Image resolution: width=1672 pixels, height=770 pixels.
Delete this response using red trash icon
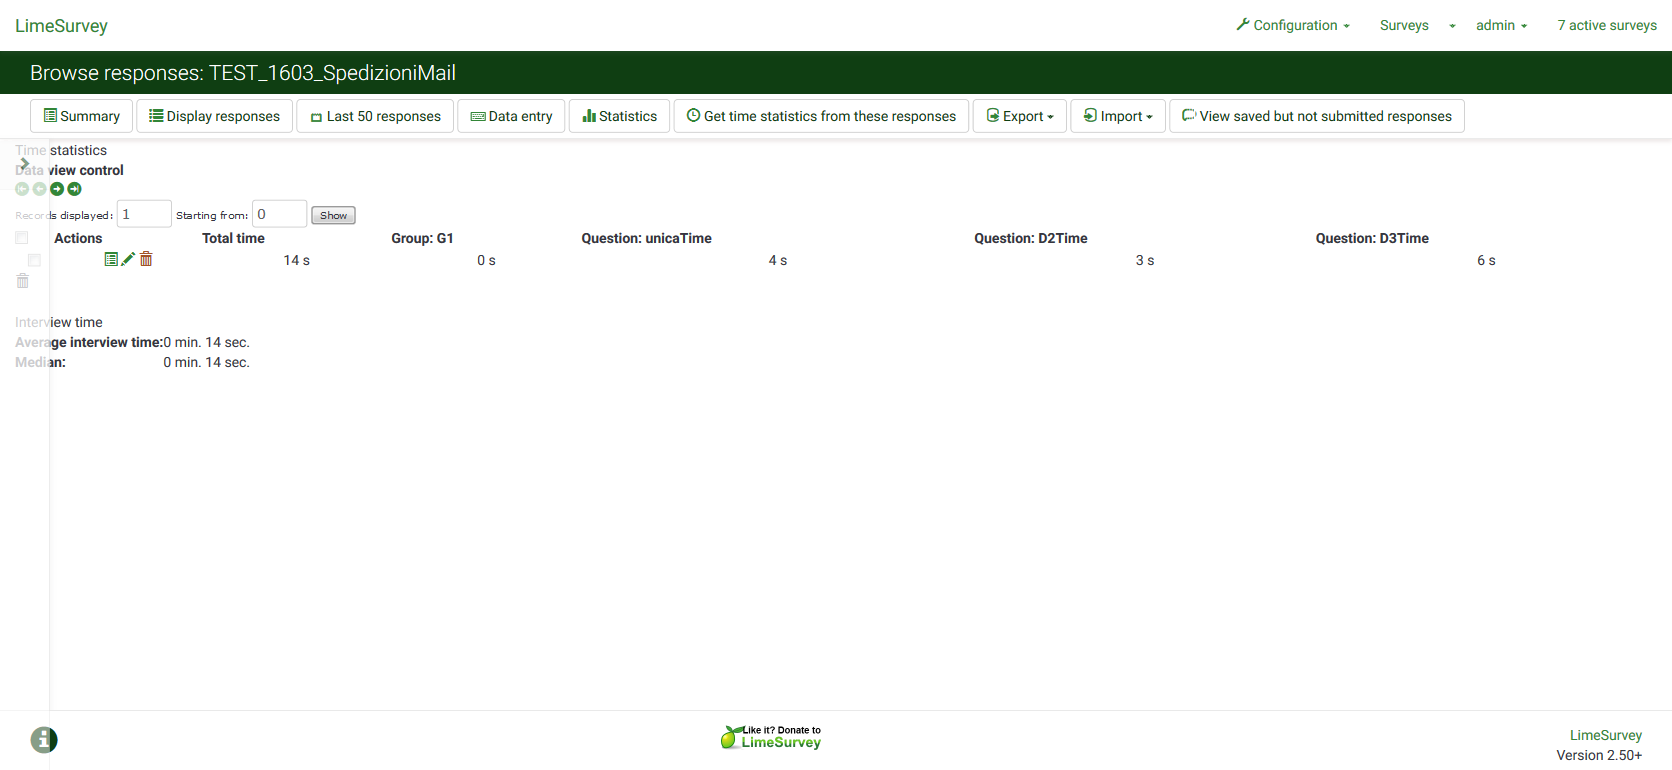[x=146, y=259]
